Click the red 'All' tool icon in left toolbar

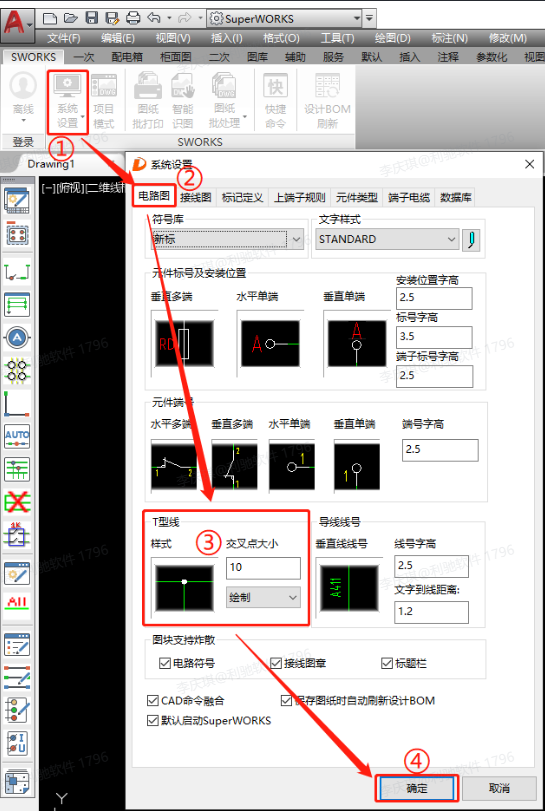[17, 602]
